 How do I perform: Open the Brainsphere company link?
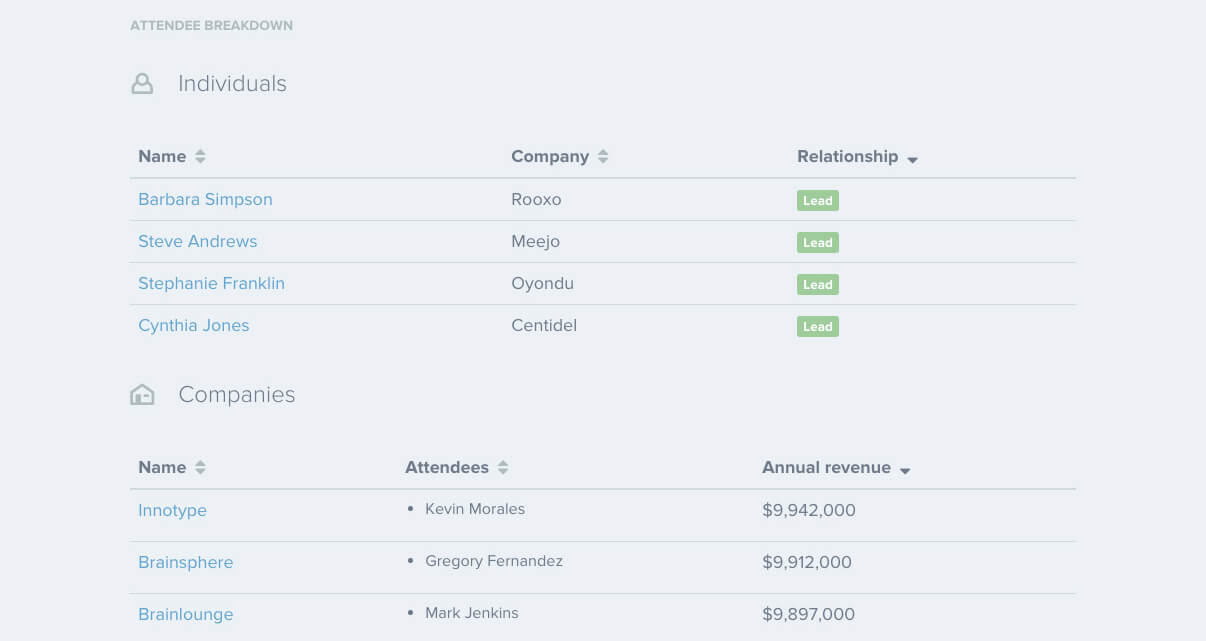185,562
